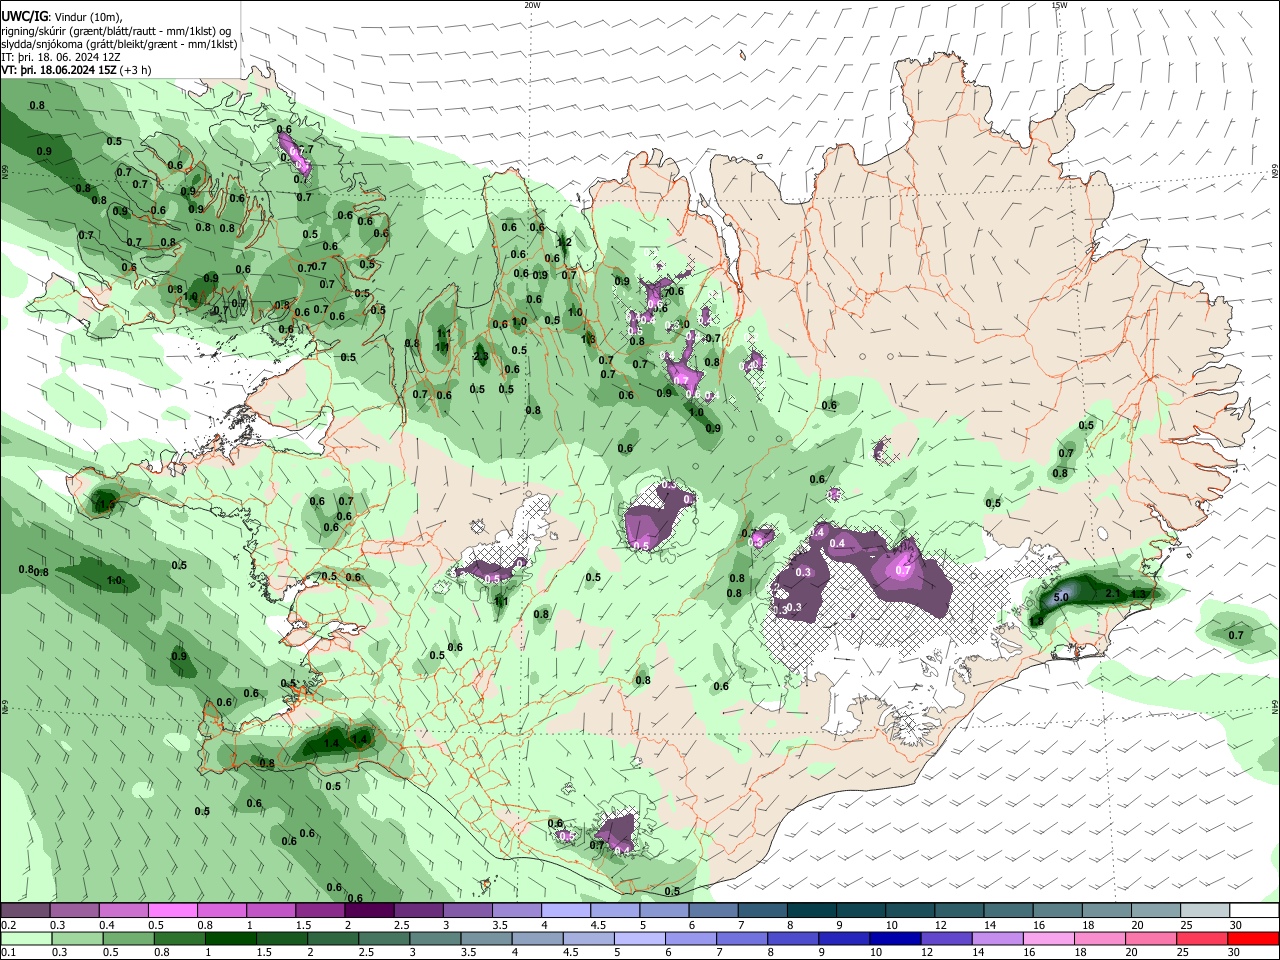Click the '0.1' label starting the rain scale
1280x960 pixels.
tap(9, 952)
